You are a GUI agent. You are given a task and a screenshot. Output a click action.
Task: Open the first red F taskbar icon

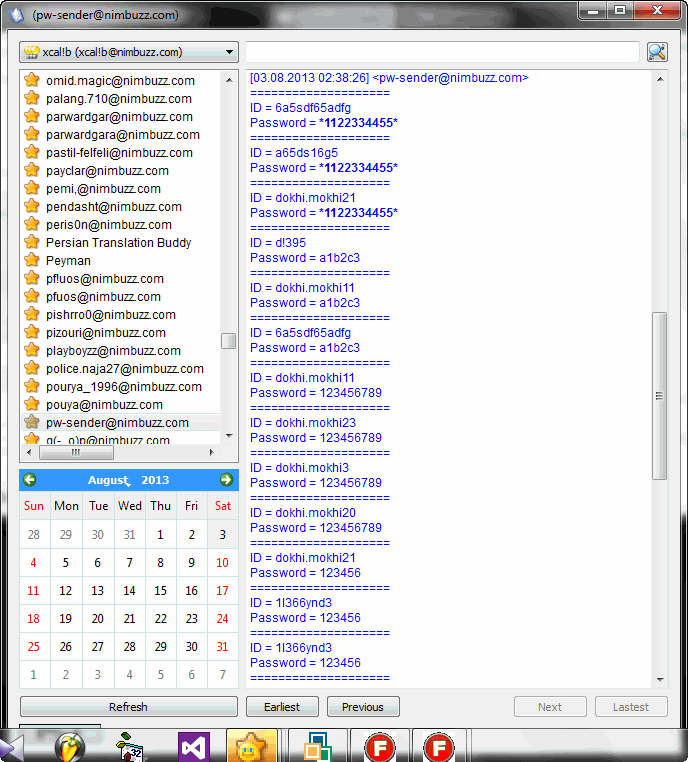coord(380,746)
